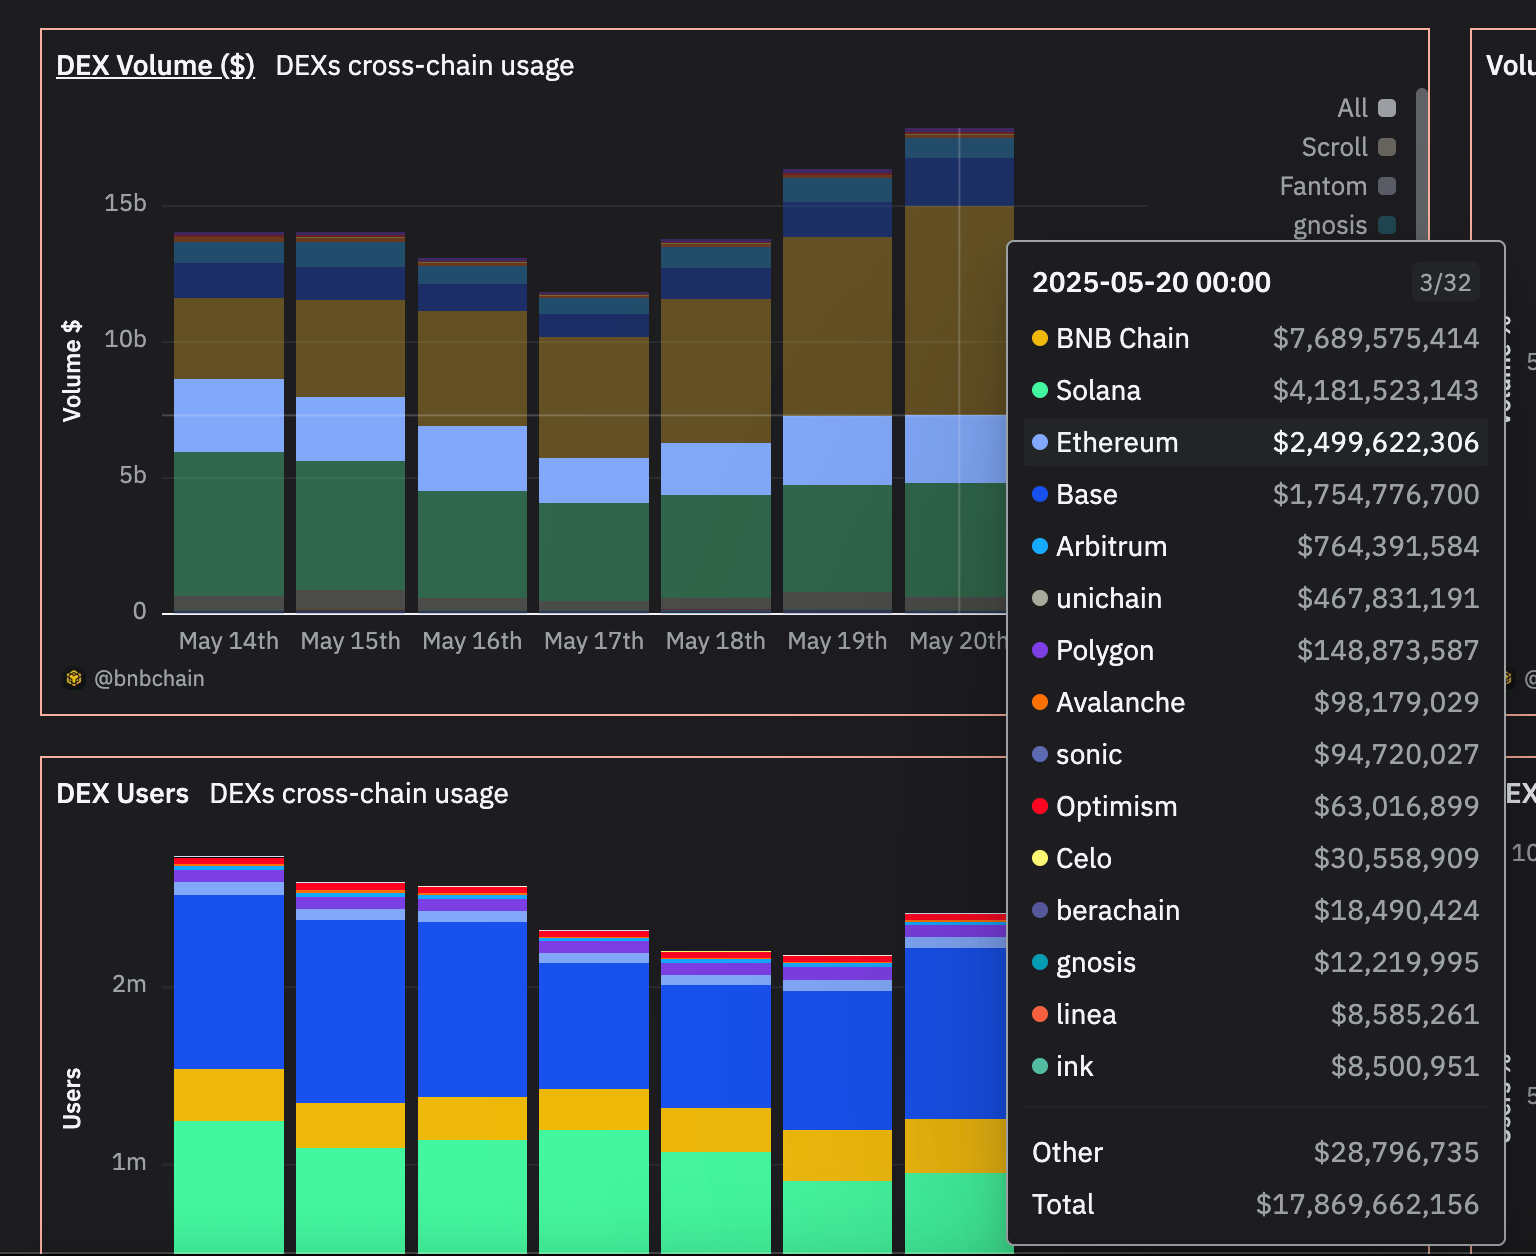Image resolution: width=1536 pixels, height=1256 pixels.
Task: Click the Avalanche orange dot in tooltip
Action: (1040, 702)
